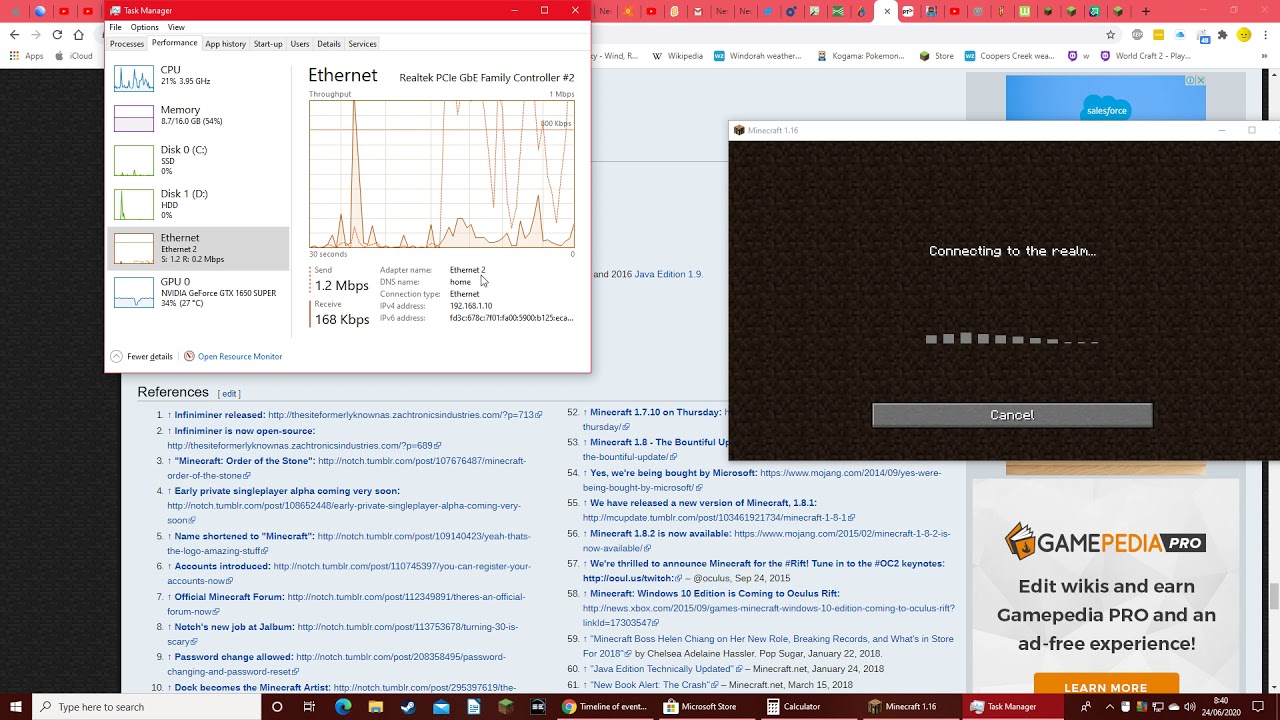The height and width of the screenshot is (720, 1280).
Task: Click the browser home icon
Action: tap(78, 34)
